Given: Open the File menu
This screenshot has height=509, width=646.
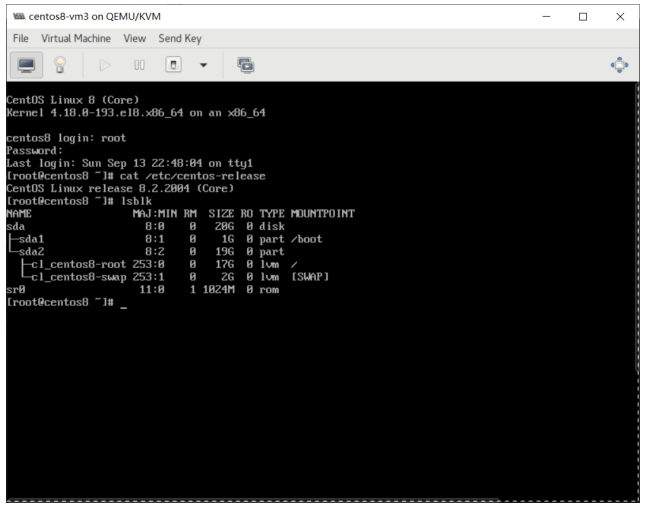Looking at the screenshot, I should [21, 38].
